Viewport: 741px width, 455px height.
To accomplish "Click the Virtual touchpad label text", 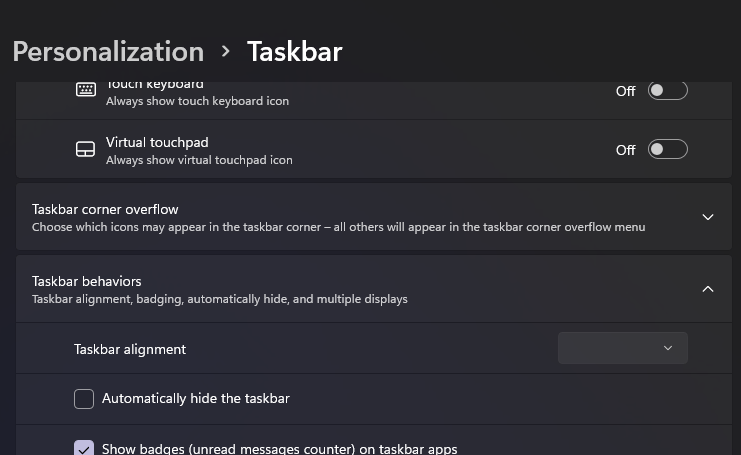I will click(x=157, y=142).
